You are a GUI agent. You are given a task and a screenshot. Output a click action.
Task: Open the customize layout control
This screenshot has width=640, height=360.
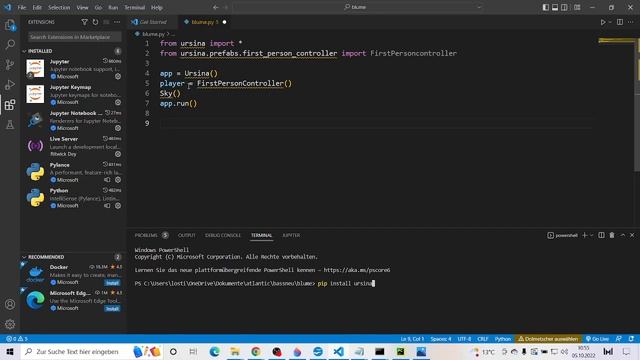577,7
